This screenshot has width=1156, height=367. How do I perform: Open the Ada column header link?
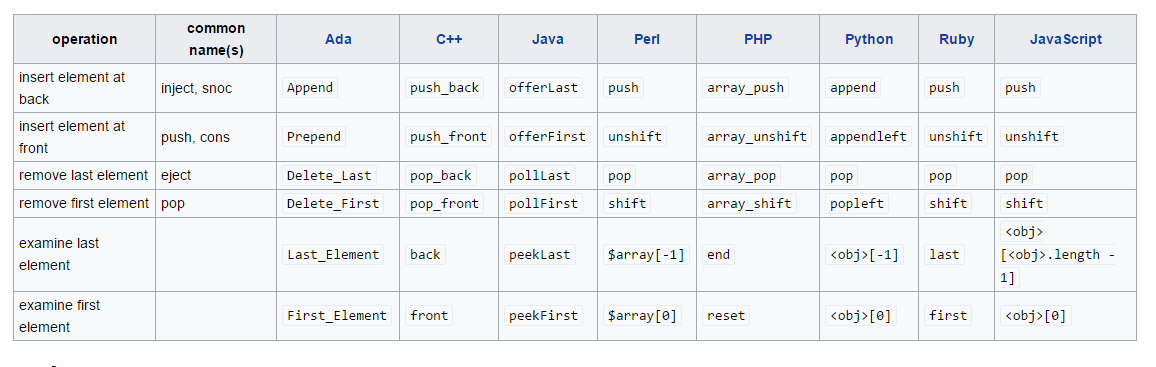pyautogui.click(x=338, y=39)
